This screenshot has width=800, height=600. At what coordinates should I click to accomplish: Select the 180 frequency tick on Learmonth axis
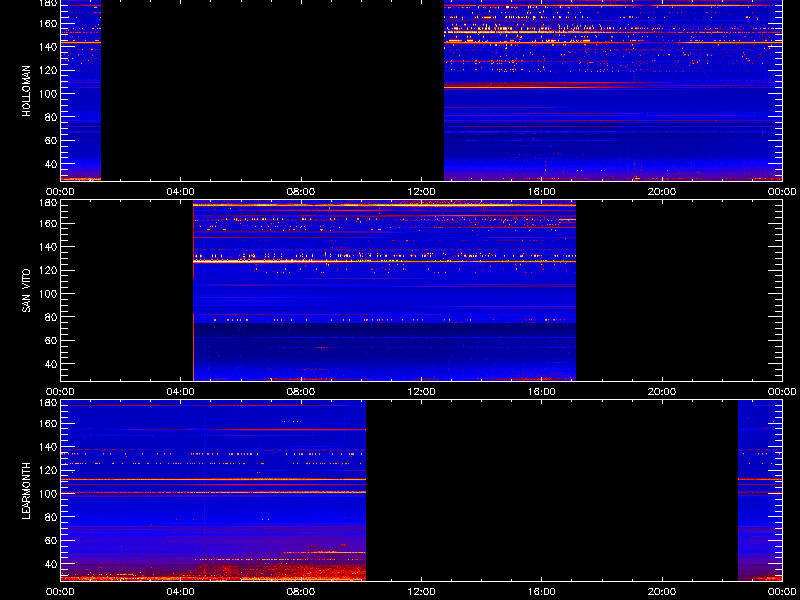pos(49,403)
